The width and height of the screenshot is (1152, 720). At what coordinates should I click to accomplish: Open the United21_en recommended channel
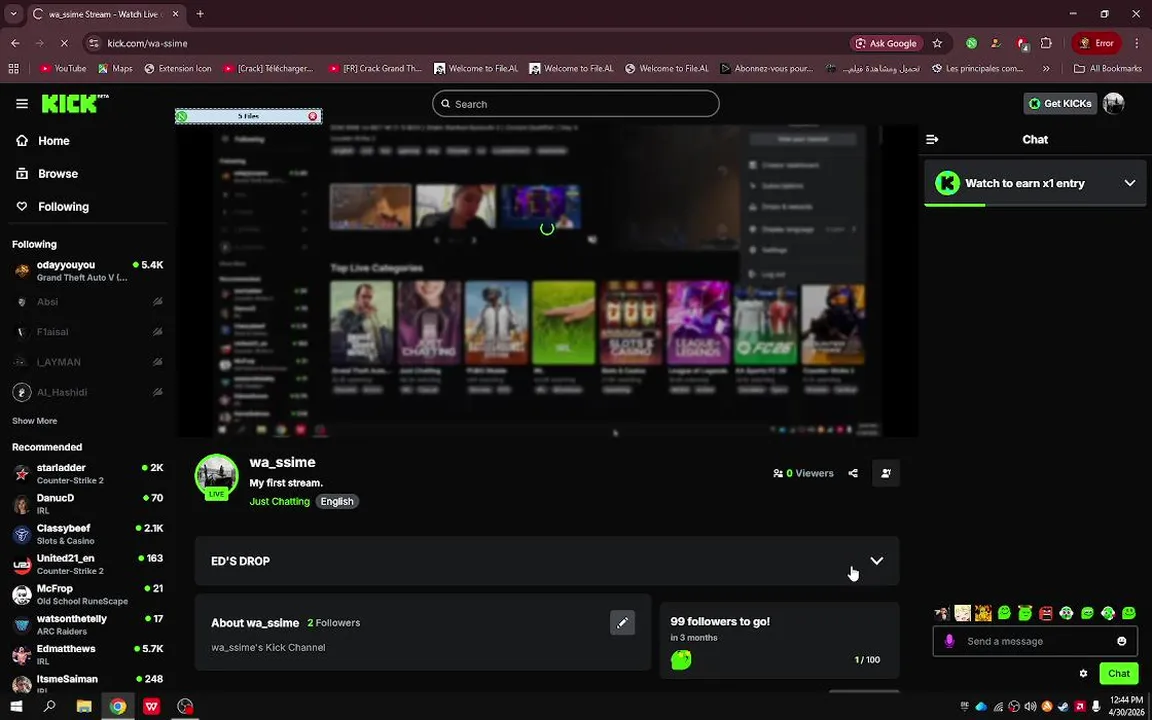coord(88,564)
